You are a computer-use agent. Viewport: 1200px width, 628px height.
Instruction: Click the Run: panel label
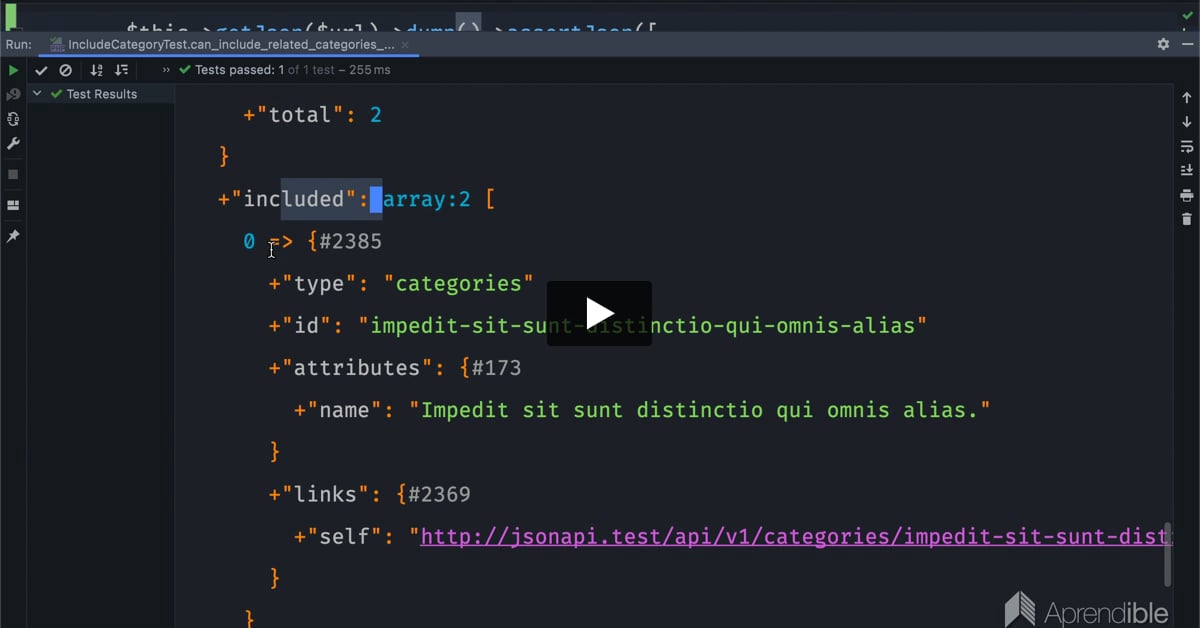(x=19, y=44)
